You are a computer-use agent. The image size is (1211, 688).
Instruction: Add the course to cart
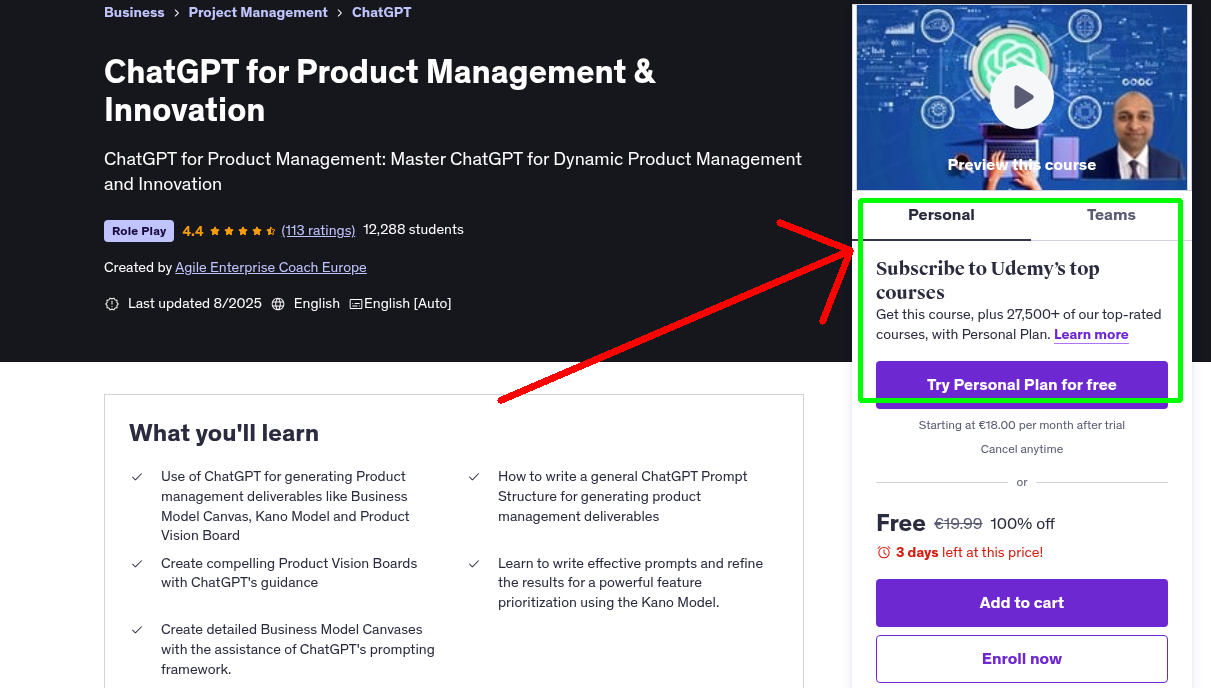pos(1022,603)
